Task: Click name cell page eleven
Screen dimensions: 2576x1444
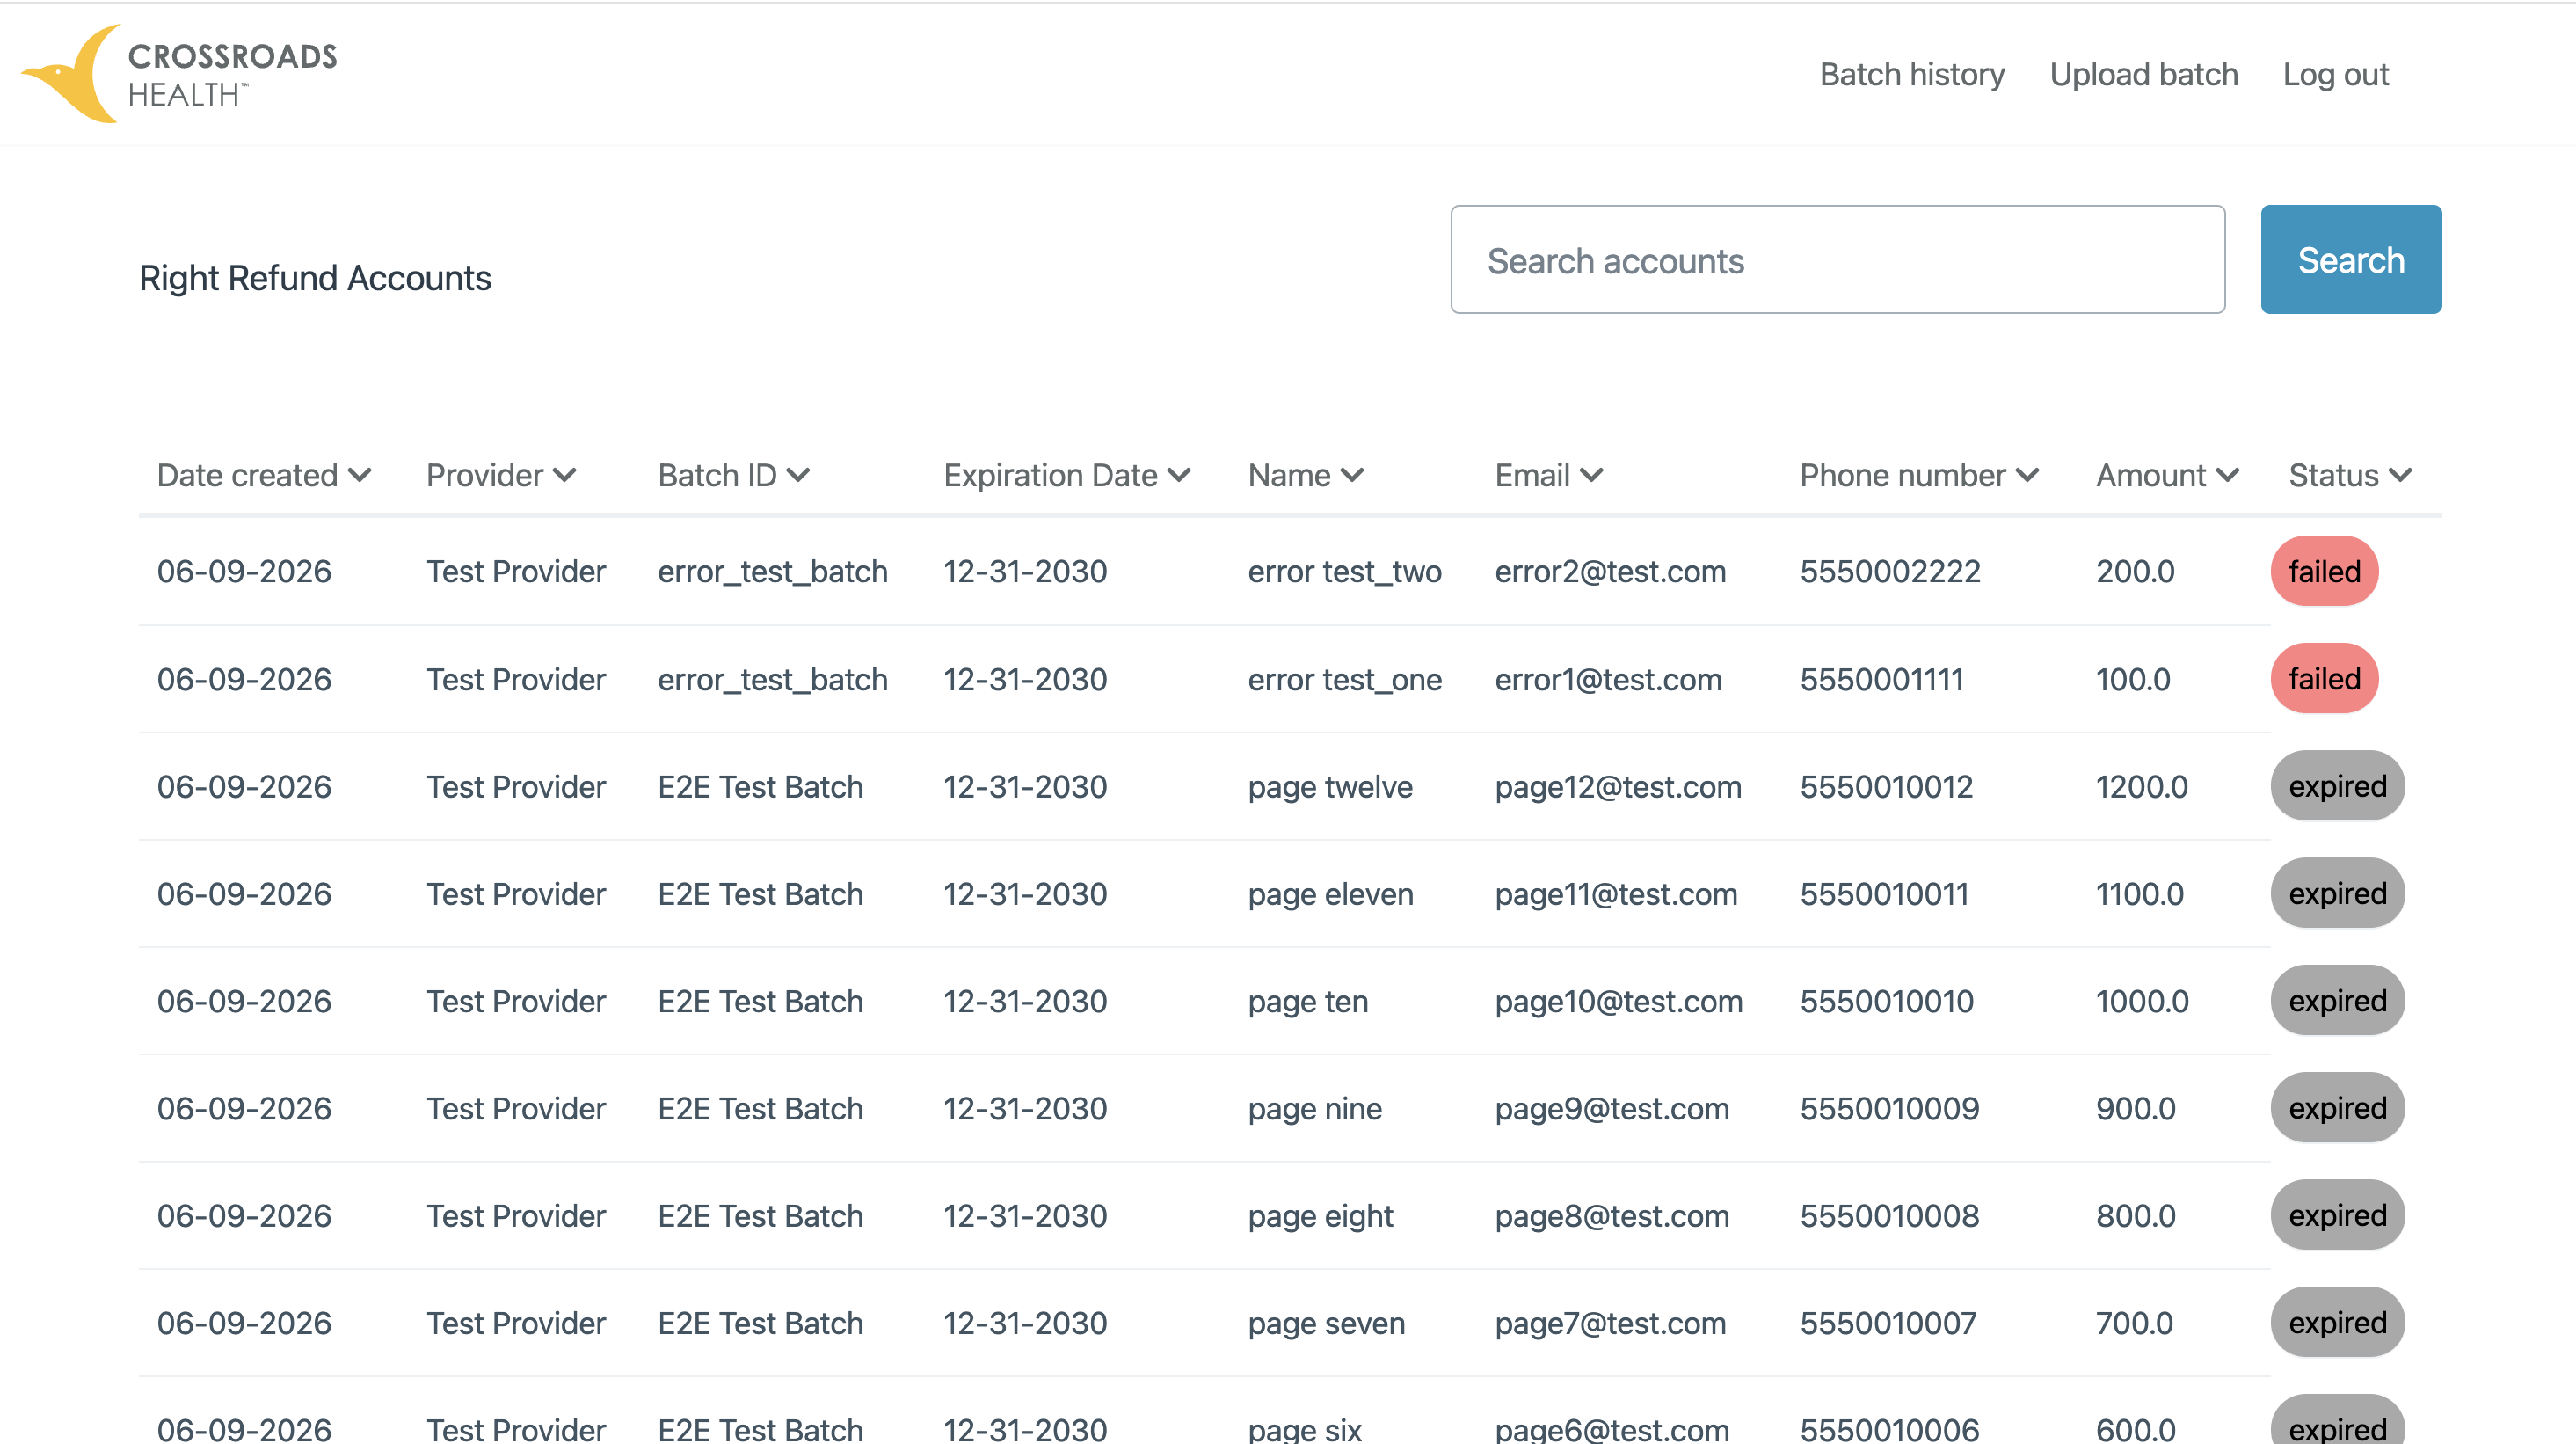Action: point(1331,894)
